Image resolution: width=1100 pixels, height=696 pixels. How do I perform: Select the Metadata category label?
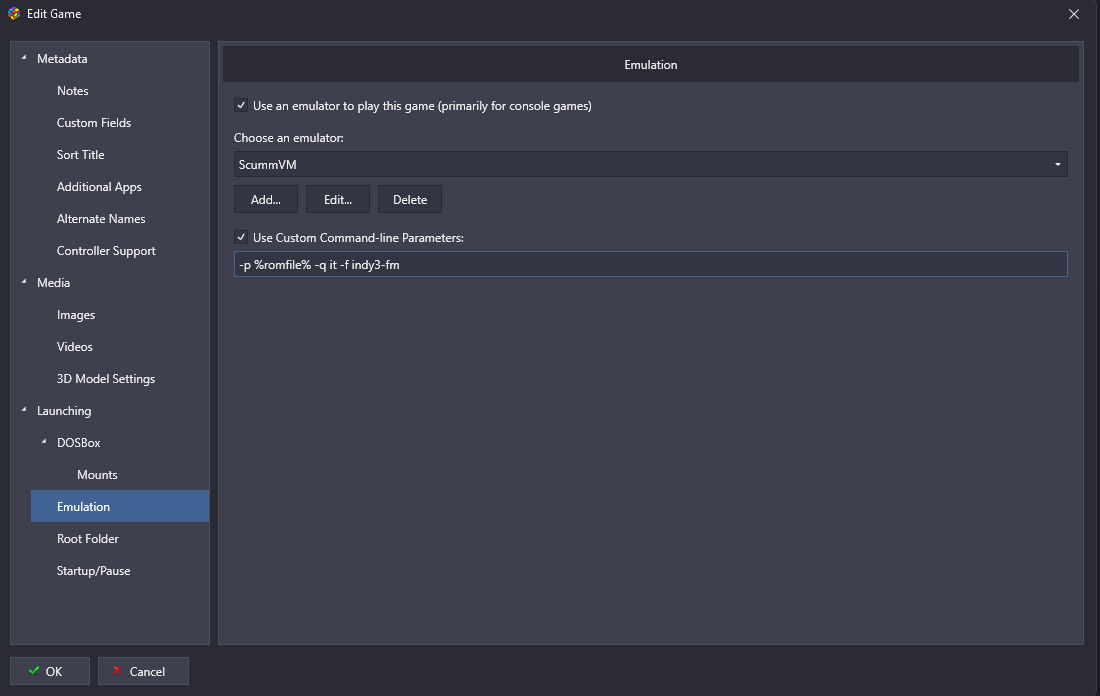click(62, 59)
